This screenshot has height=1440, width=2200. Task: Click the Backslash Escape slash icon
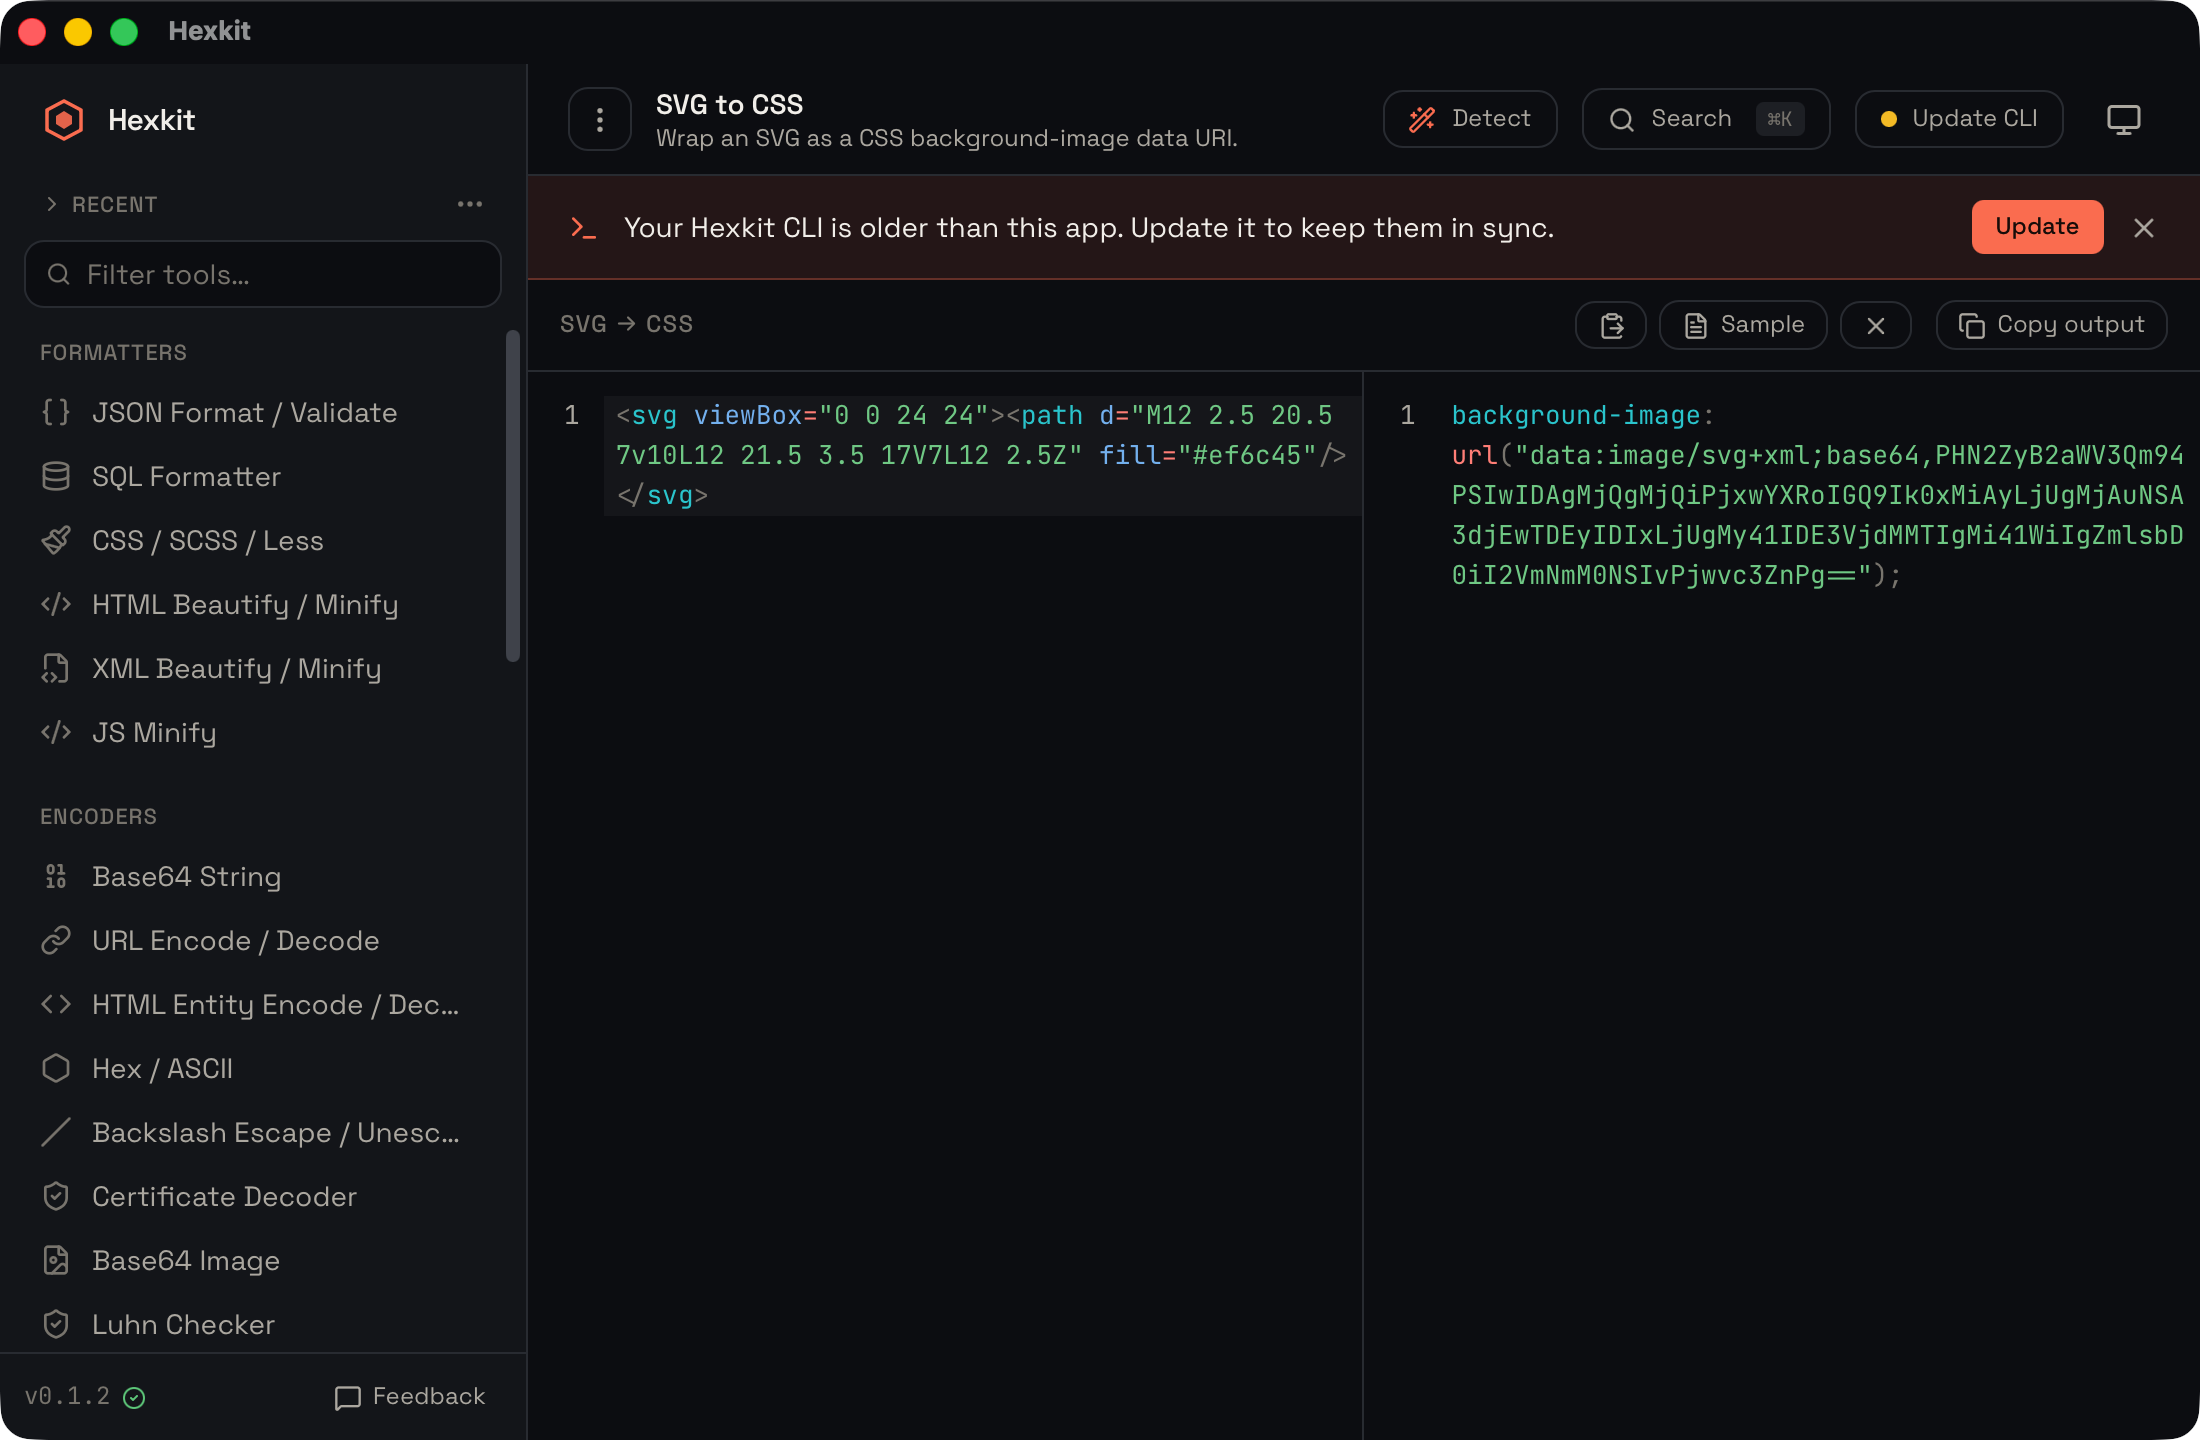(56, 1133)
